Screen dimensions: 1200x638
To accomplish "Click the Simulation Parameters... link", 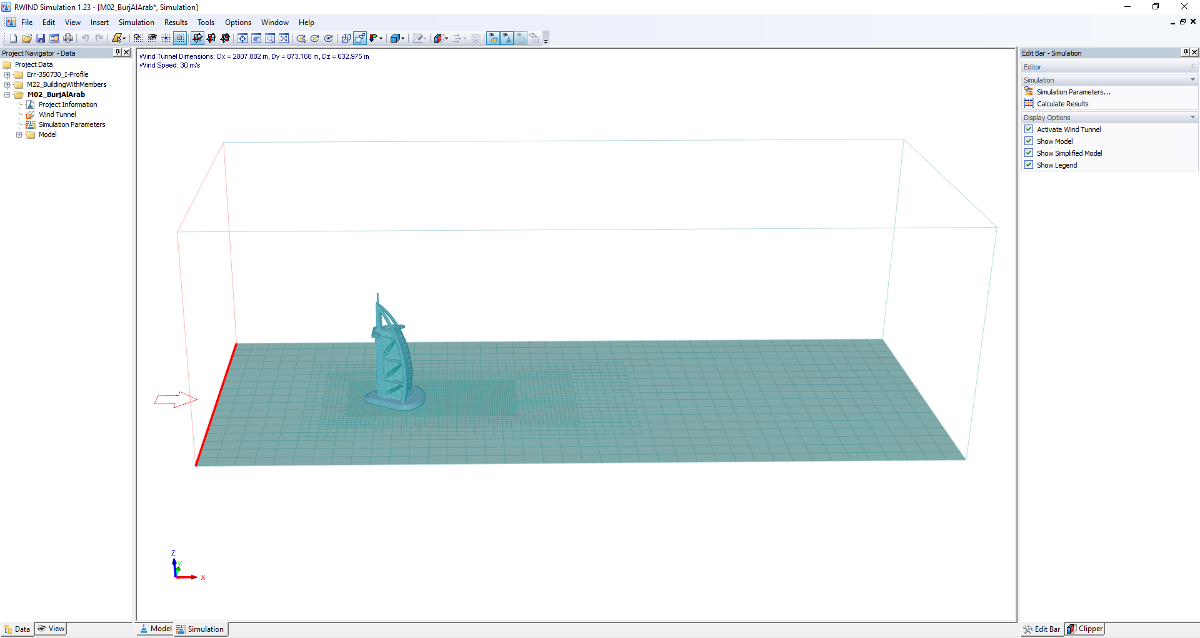I will [x=1073, y=92].
